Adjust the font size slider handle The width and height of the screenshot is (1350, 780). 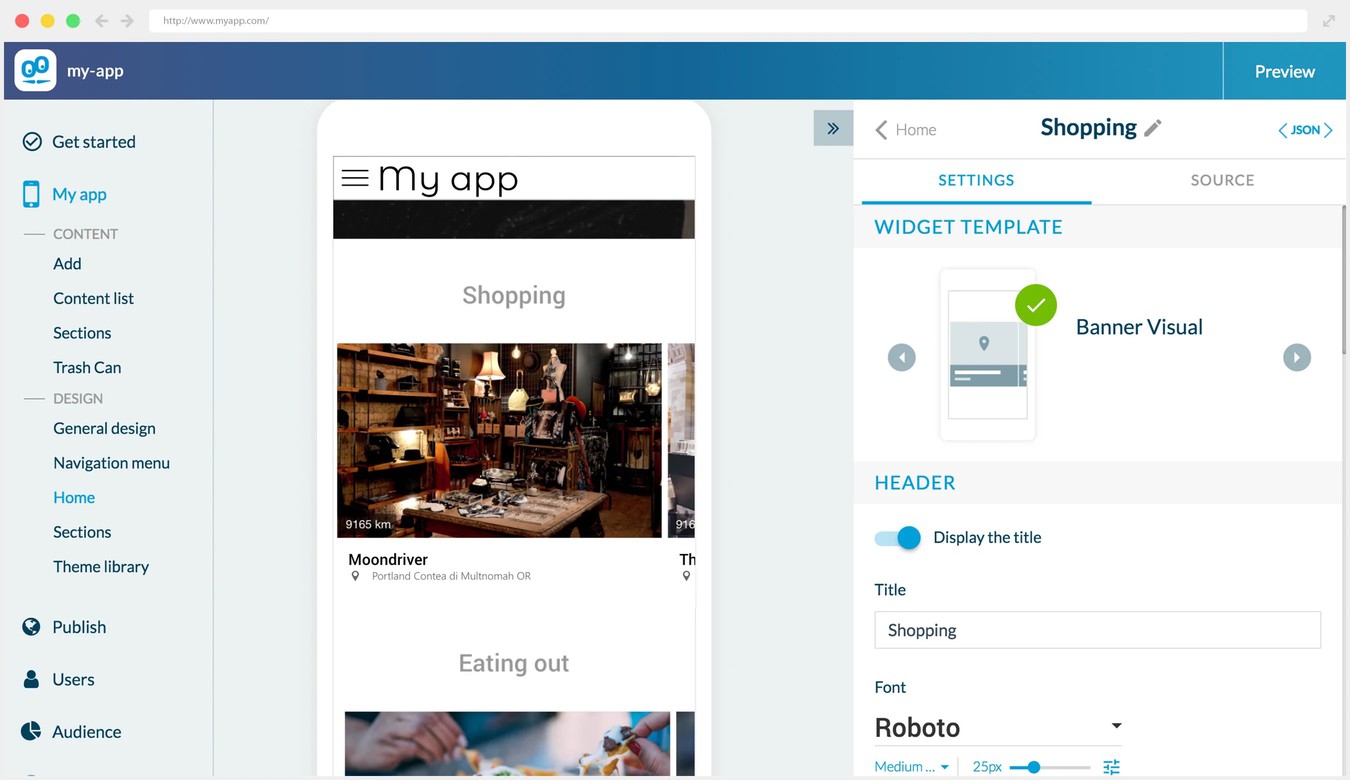click(x=1034, y=767)
